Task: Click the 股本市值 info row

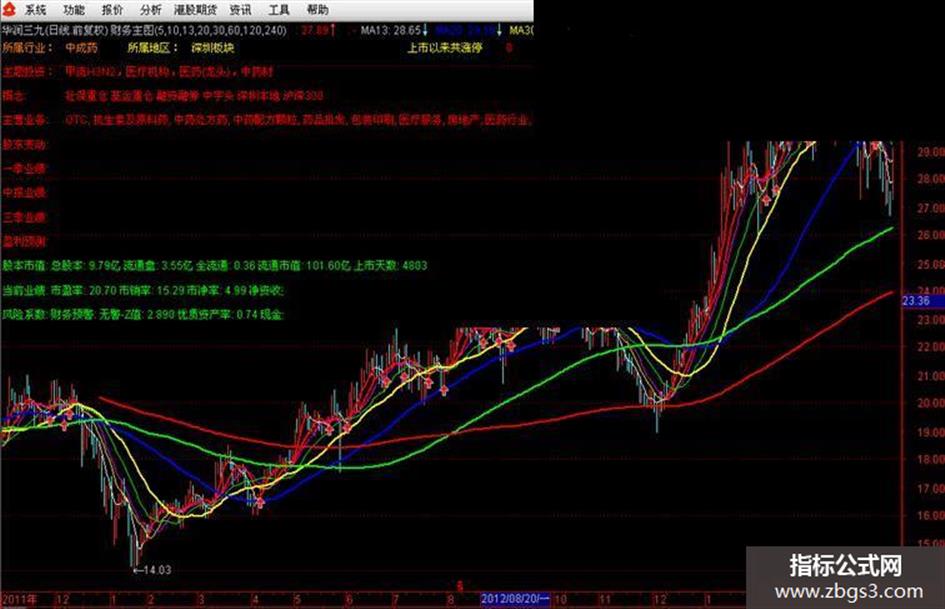Action: (x=215, y=265)
